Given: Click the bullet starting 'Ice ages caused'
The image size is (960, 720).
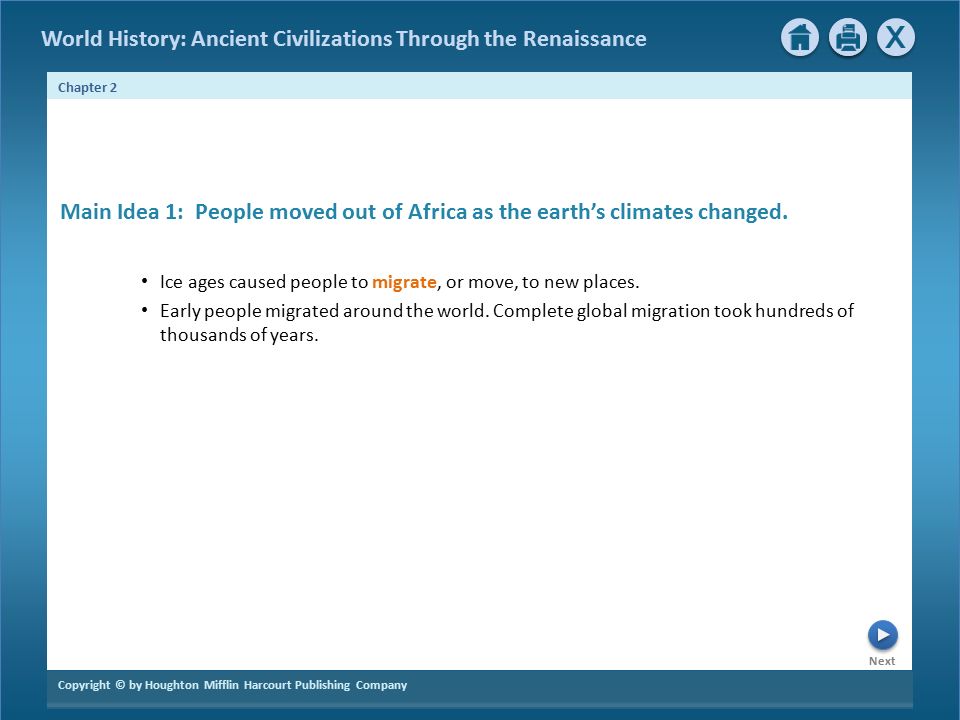Looking at the screenshot, I should 399,282.
